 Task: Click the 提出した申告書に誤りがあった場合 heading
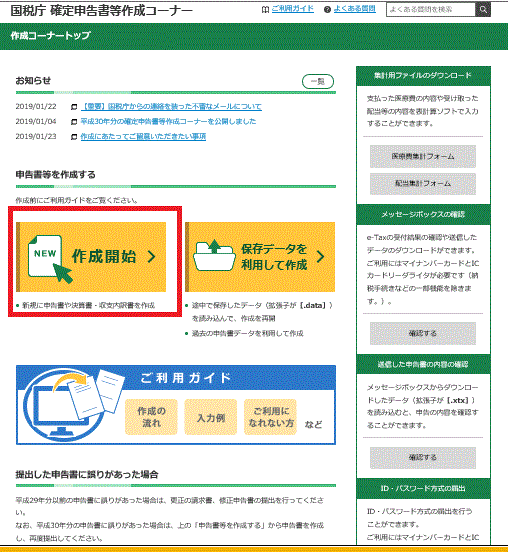tap(87, 474)
